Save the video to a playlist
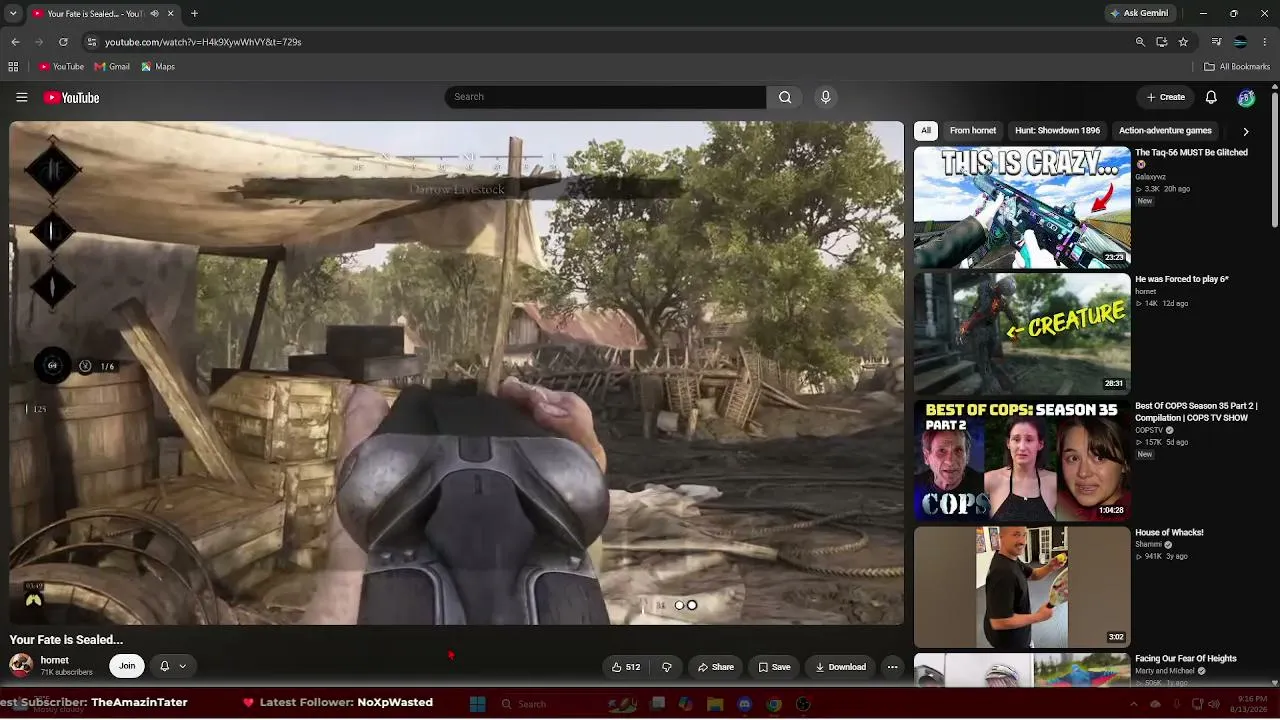 coord(775,667)
